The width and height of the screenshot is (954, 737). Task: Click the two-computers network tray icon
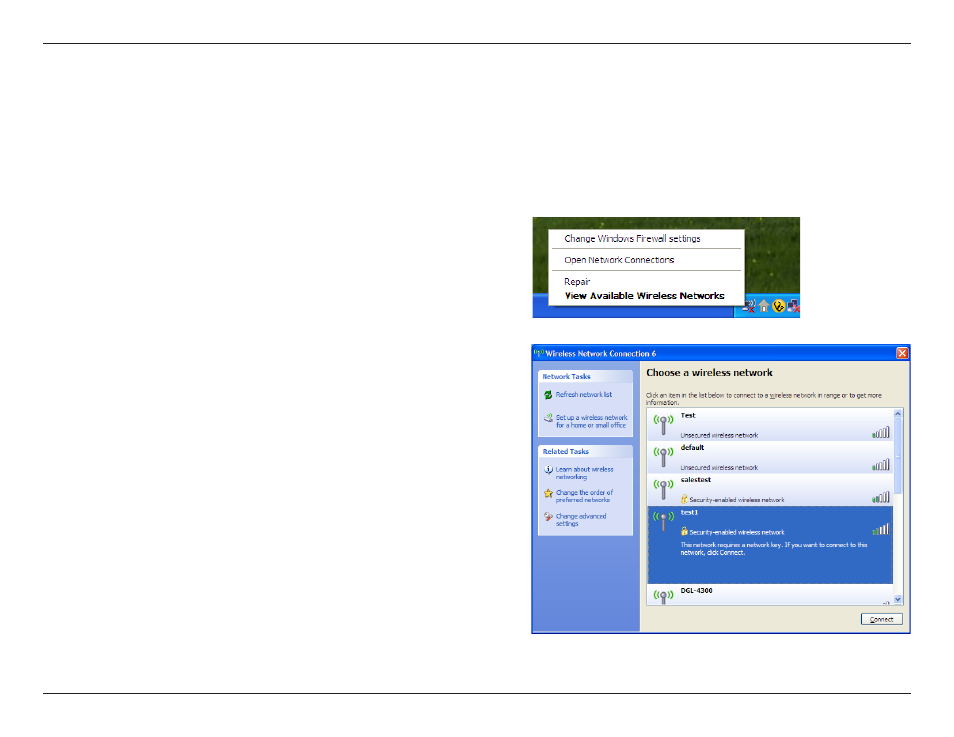(x=793, y=306)
